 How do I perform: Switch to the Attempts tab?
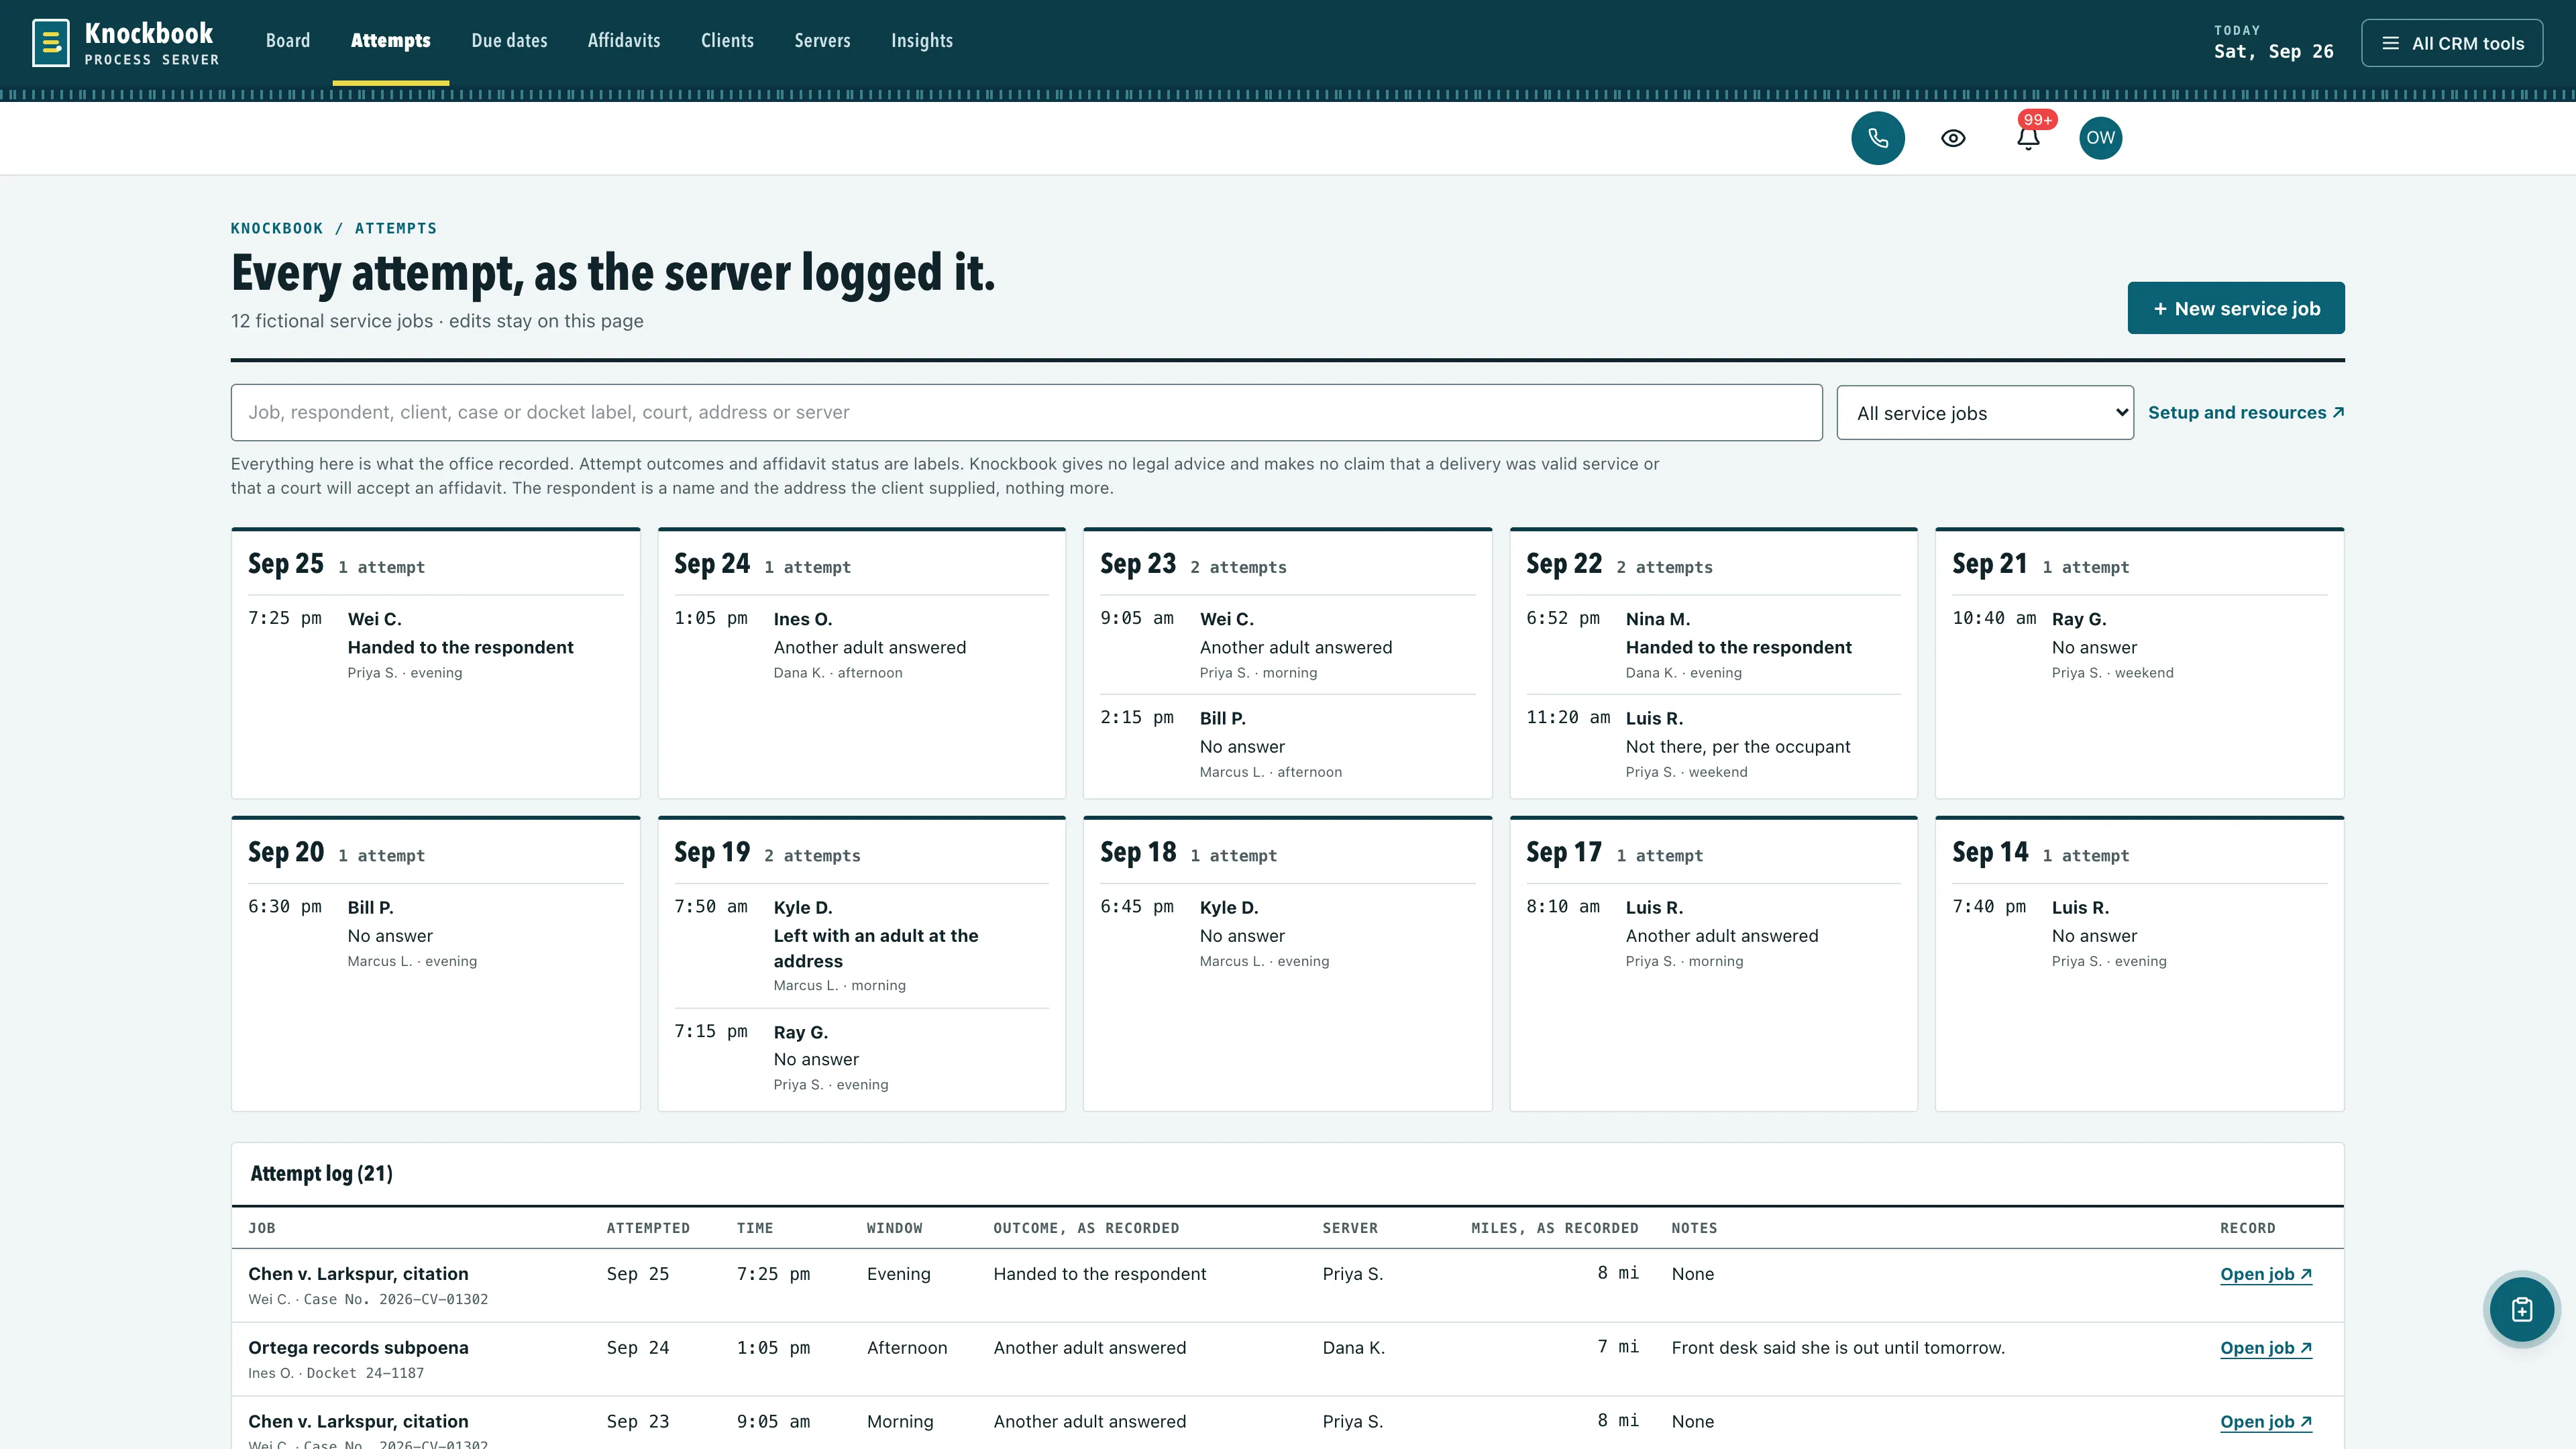tap(390, 41)
